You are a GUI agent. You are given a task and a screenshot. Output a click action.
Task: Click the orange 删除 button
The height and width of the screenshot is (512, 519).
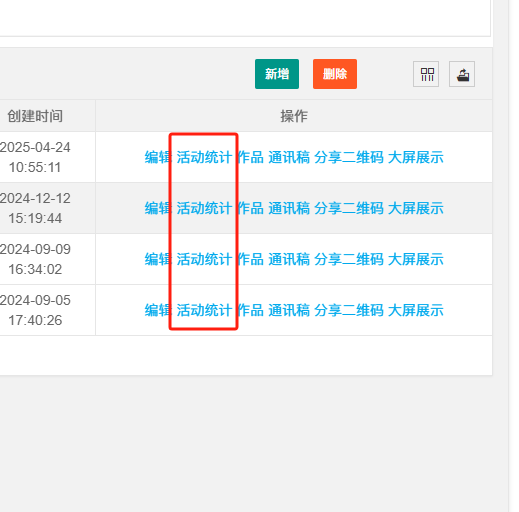335,74
